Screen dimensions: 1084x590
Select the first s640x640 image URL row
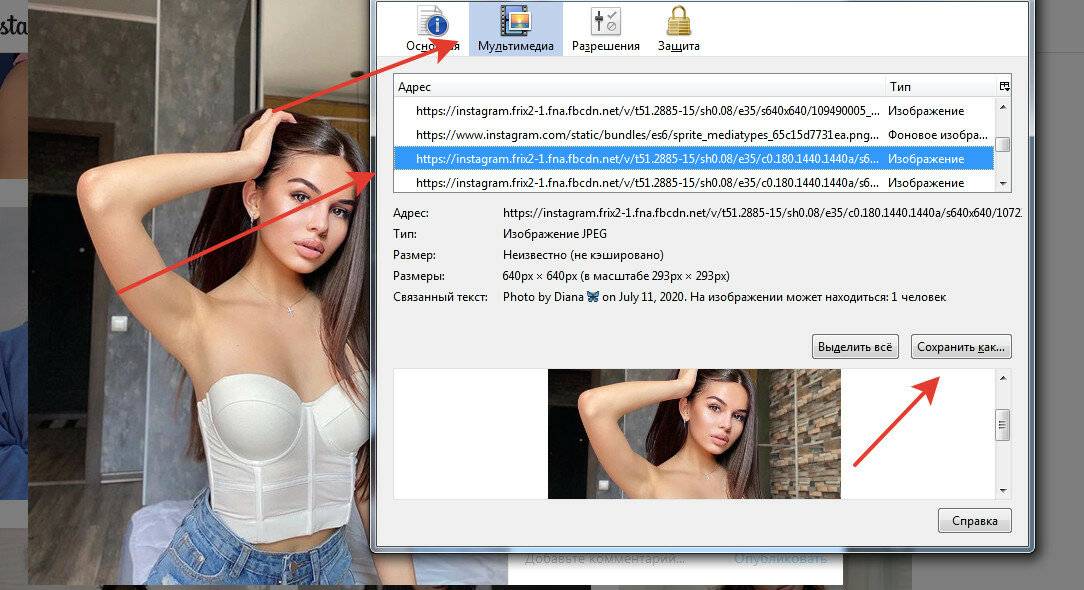(647, 110)
